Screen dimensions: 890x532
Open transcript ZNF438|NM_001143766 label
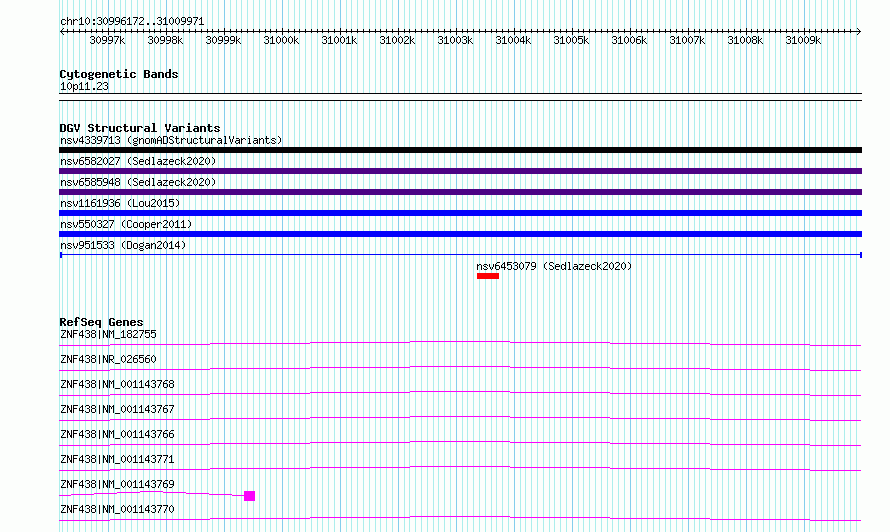117,434
